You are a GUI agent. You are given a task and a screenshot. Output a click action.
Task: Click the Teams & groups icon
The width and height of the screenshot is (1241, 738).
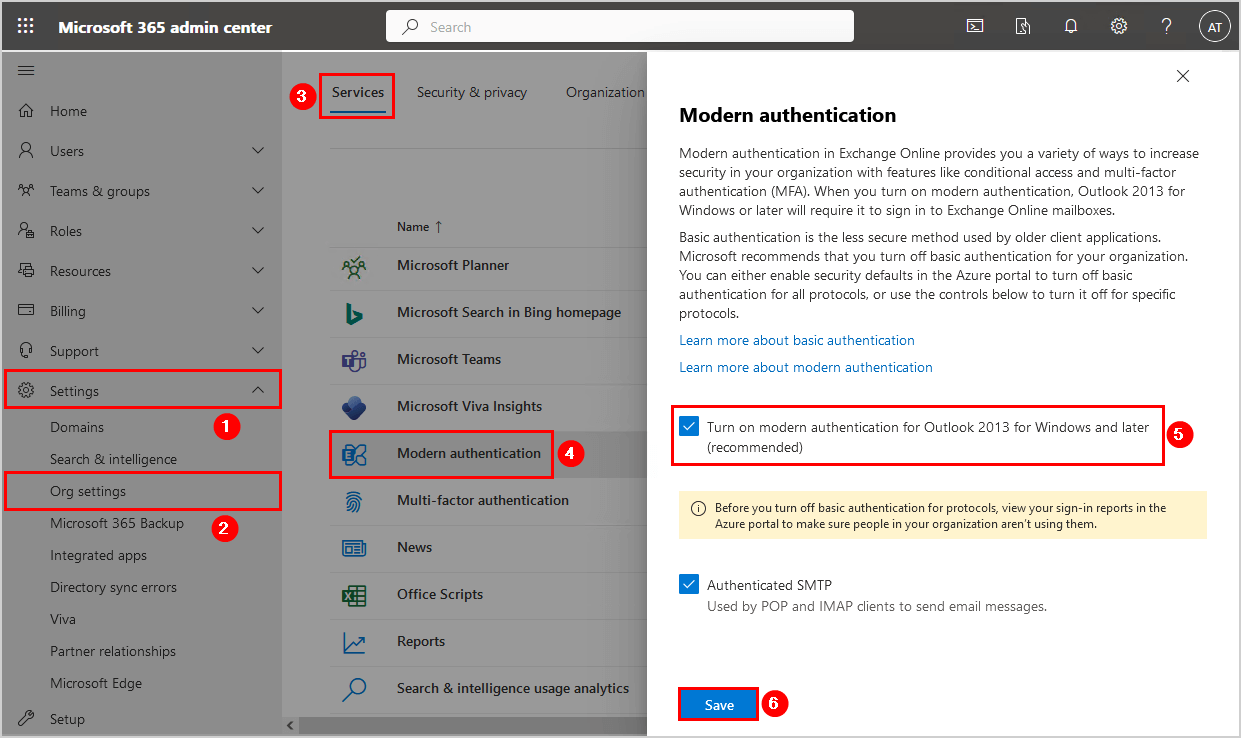coord(27,191)
